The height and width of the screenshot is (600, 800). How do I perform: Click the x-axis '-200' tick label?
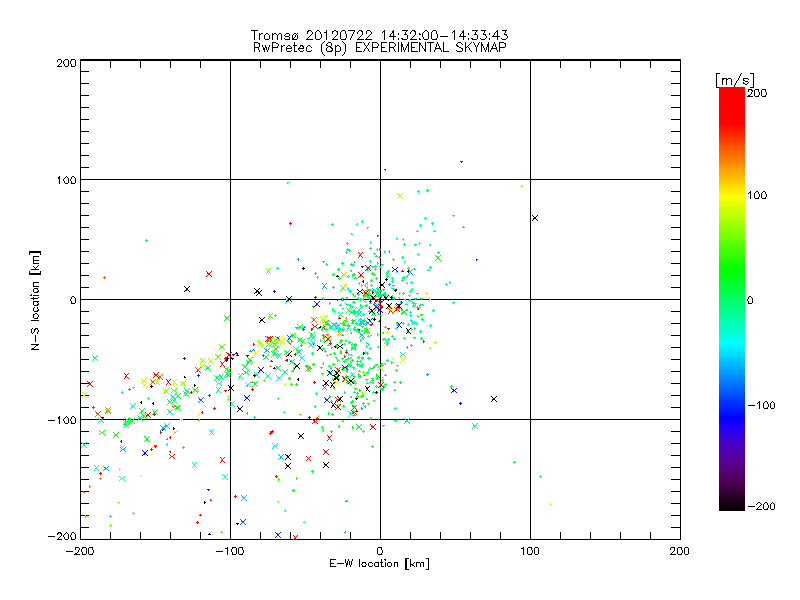tap(80, 551)
